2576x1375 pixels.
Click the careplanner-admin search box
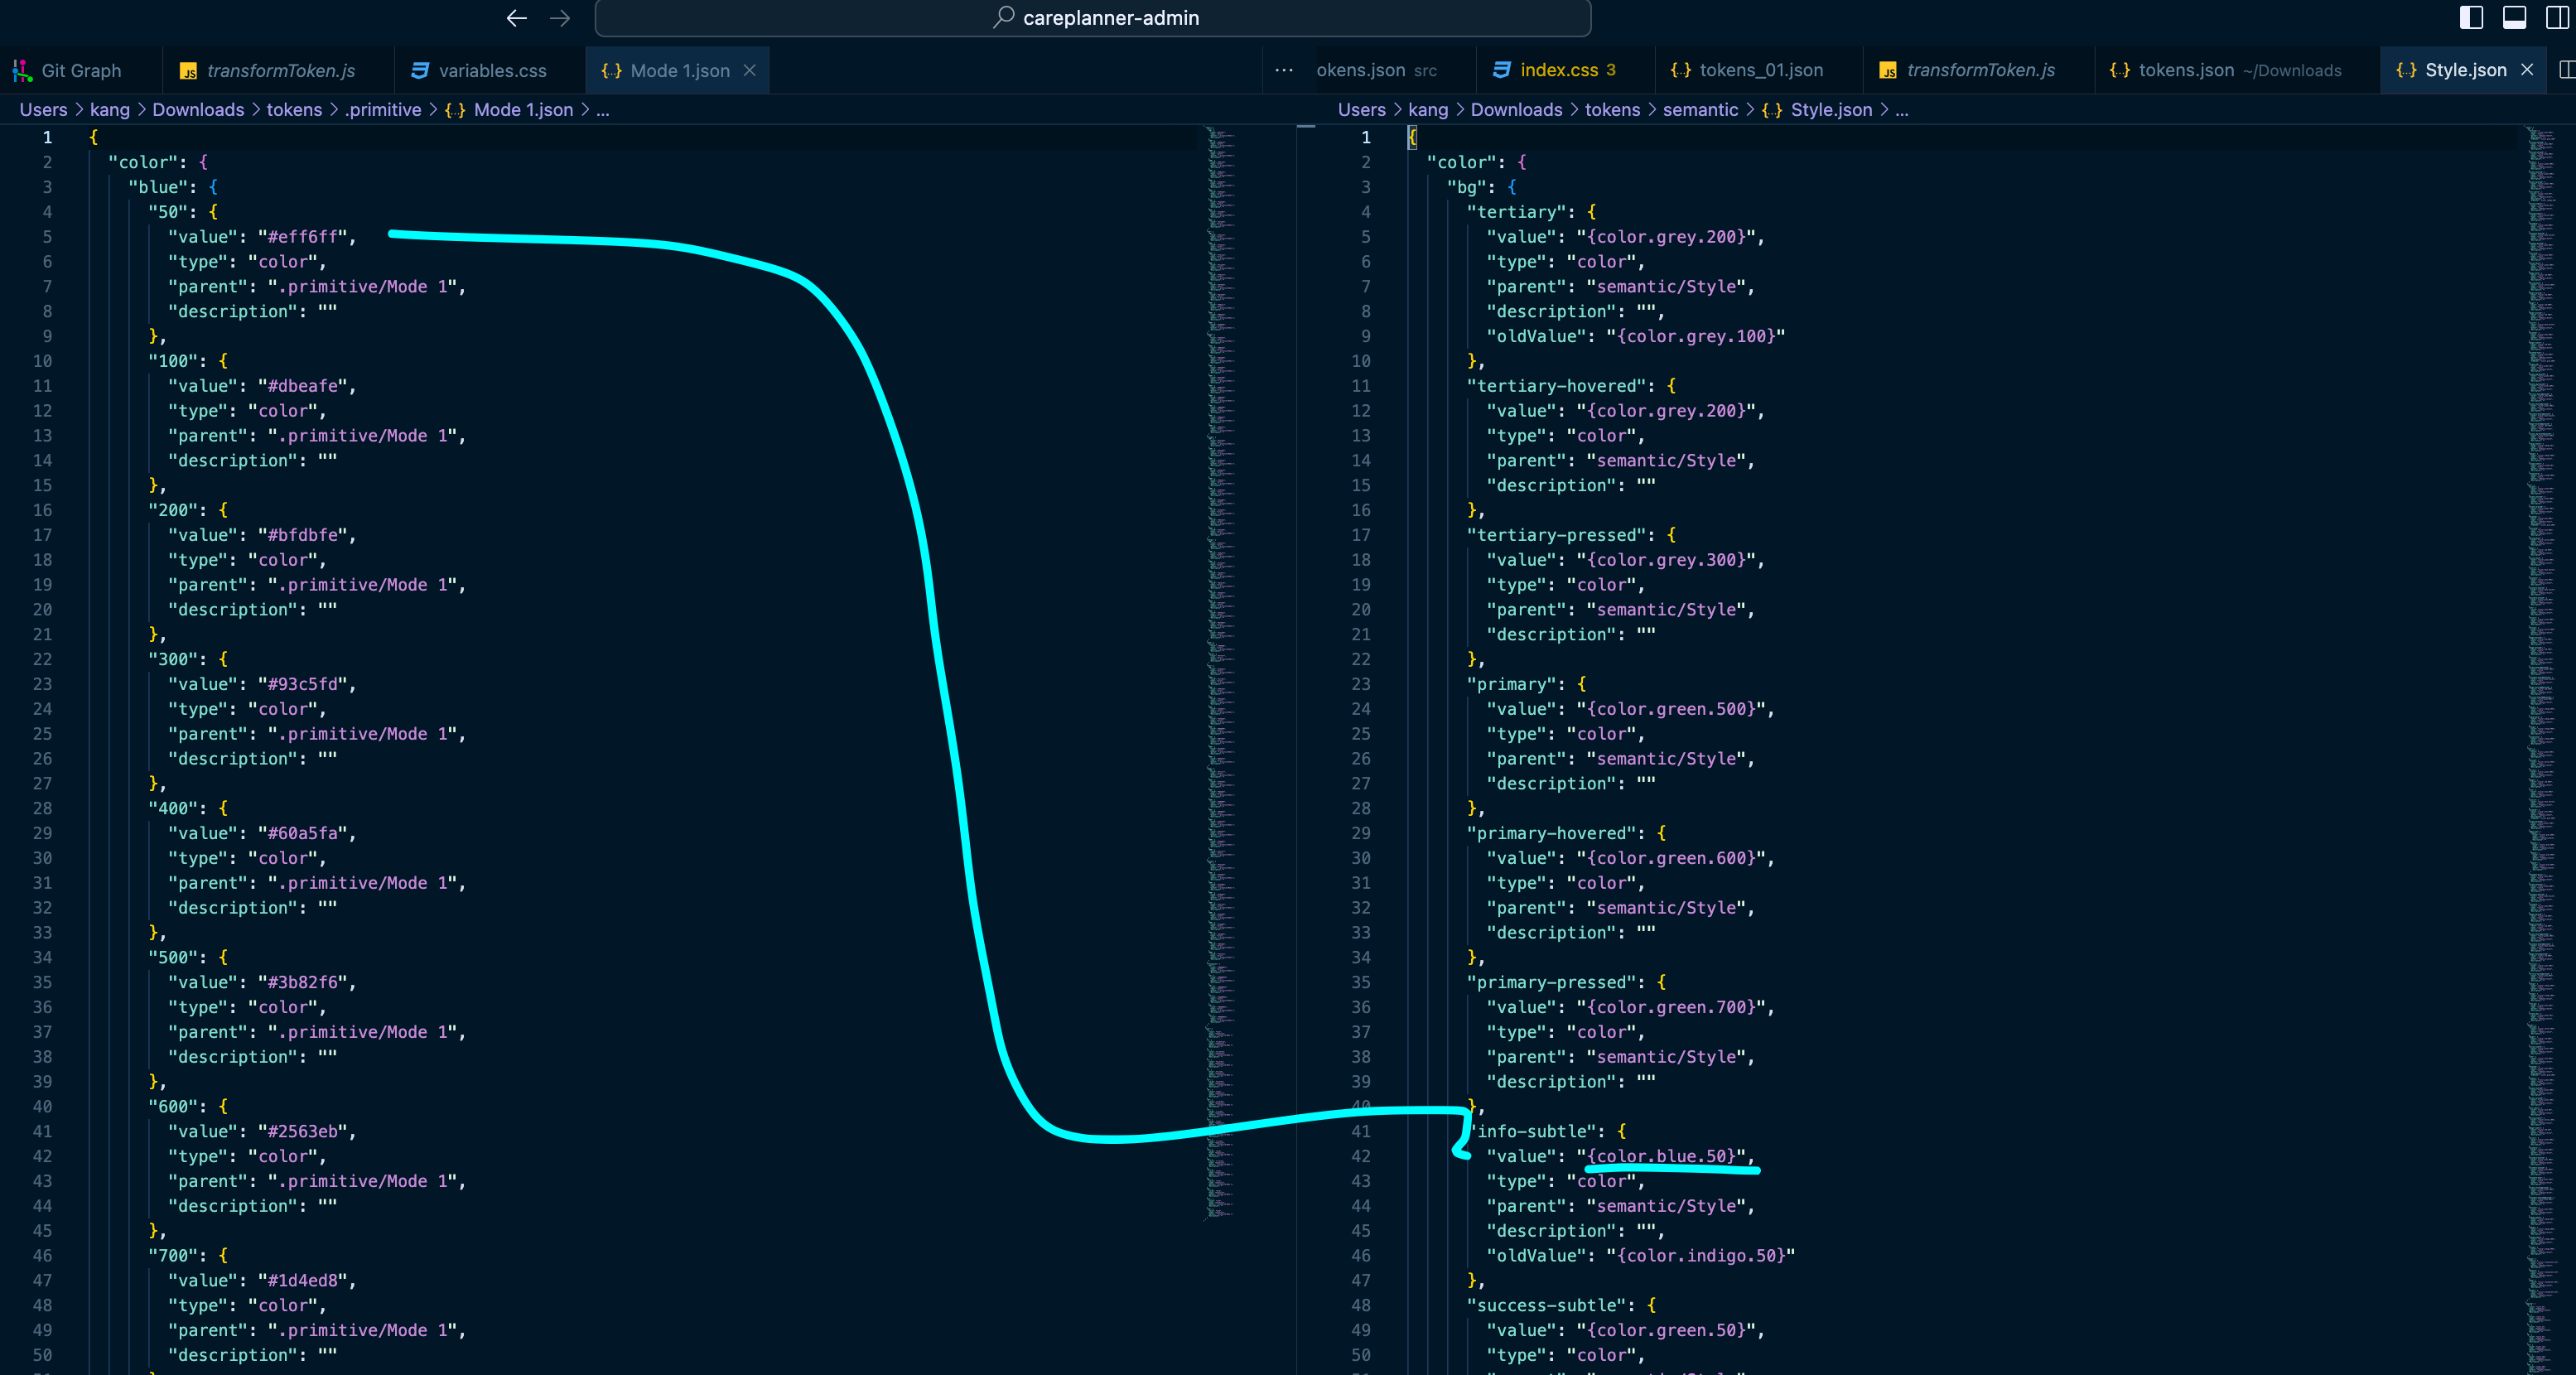tap(1093, 18)
